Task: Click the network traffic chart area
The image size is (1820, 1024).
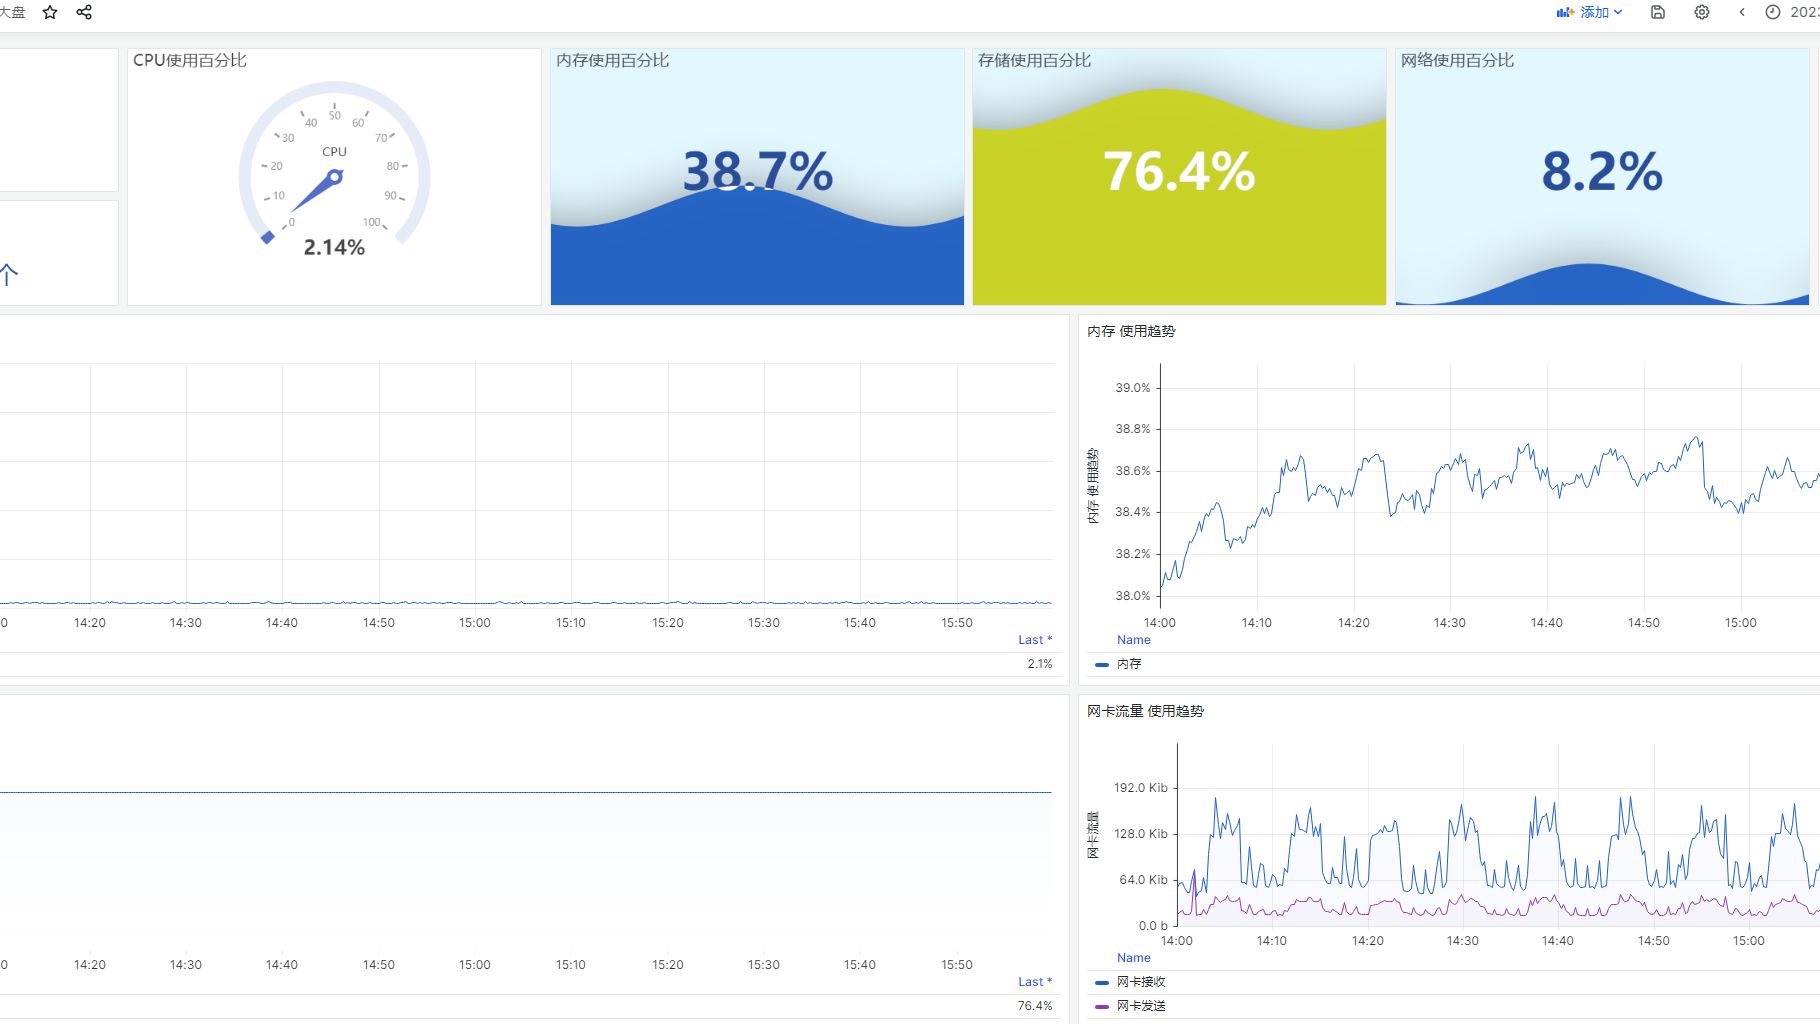Action: (x=1498, y=835)
